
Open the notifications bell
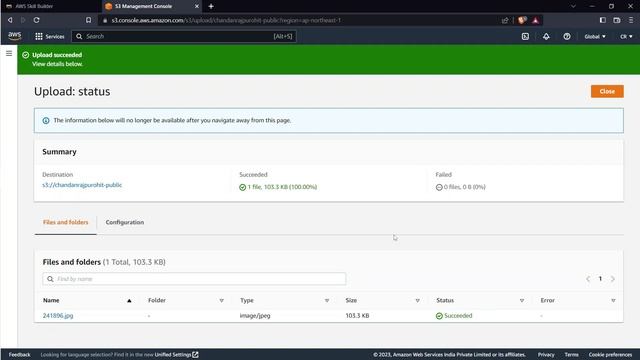pos(546,36)
